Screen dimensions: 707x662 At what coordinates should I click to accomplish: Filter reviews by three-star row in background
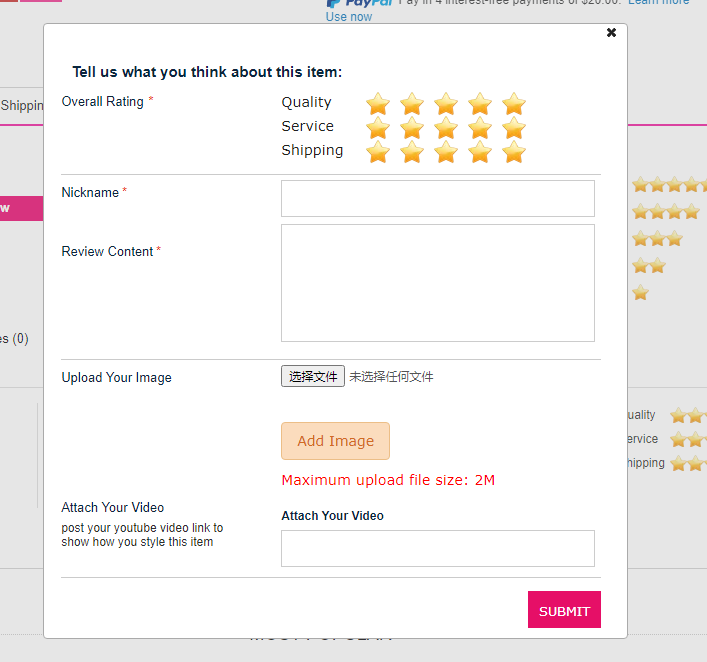657,239
